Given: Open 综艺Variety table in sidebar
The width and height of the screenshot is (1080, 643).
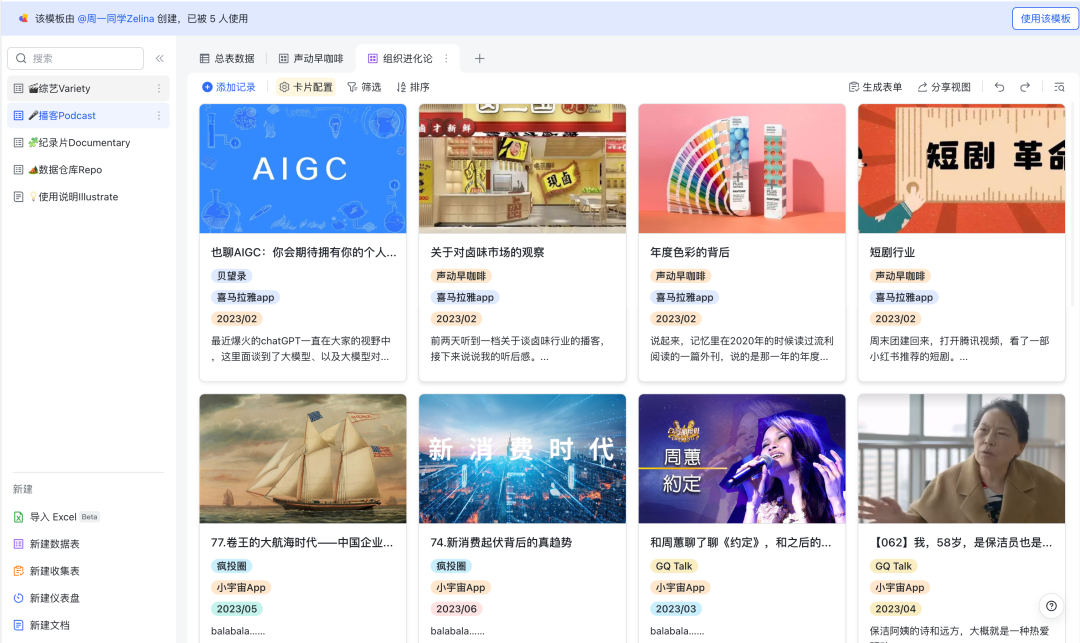Looking at the screenshot, I should pos(88,88).
